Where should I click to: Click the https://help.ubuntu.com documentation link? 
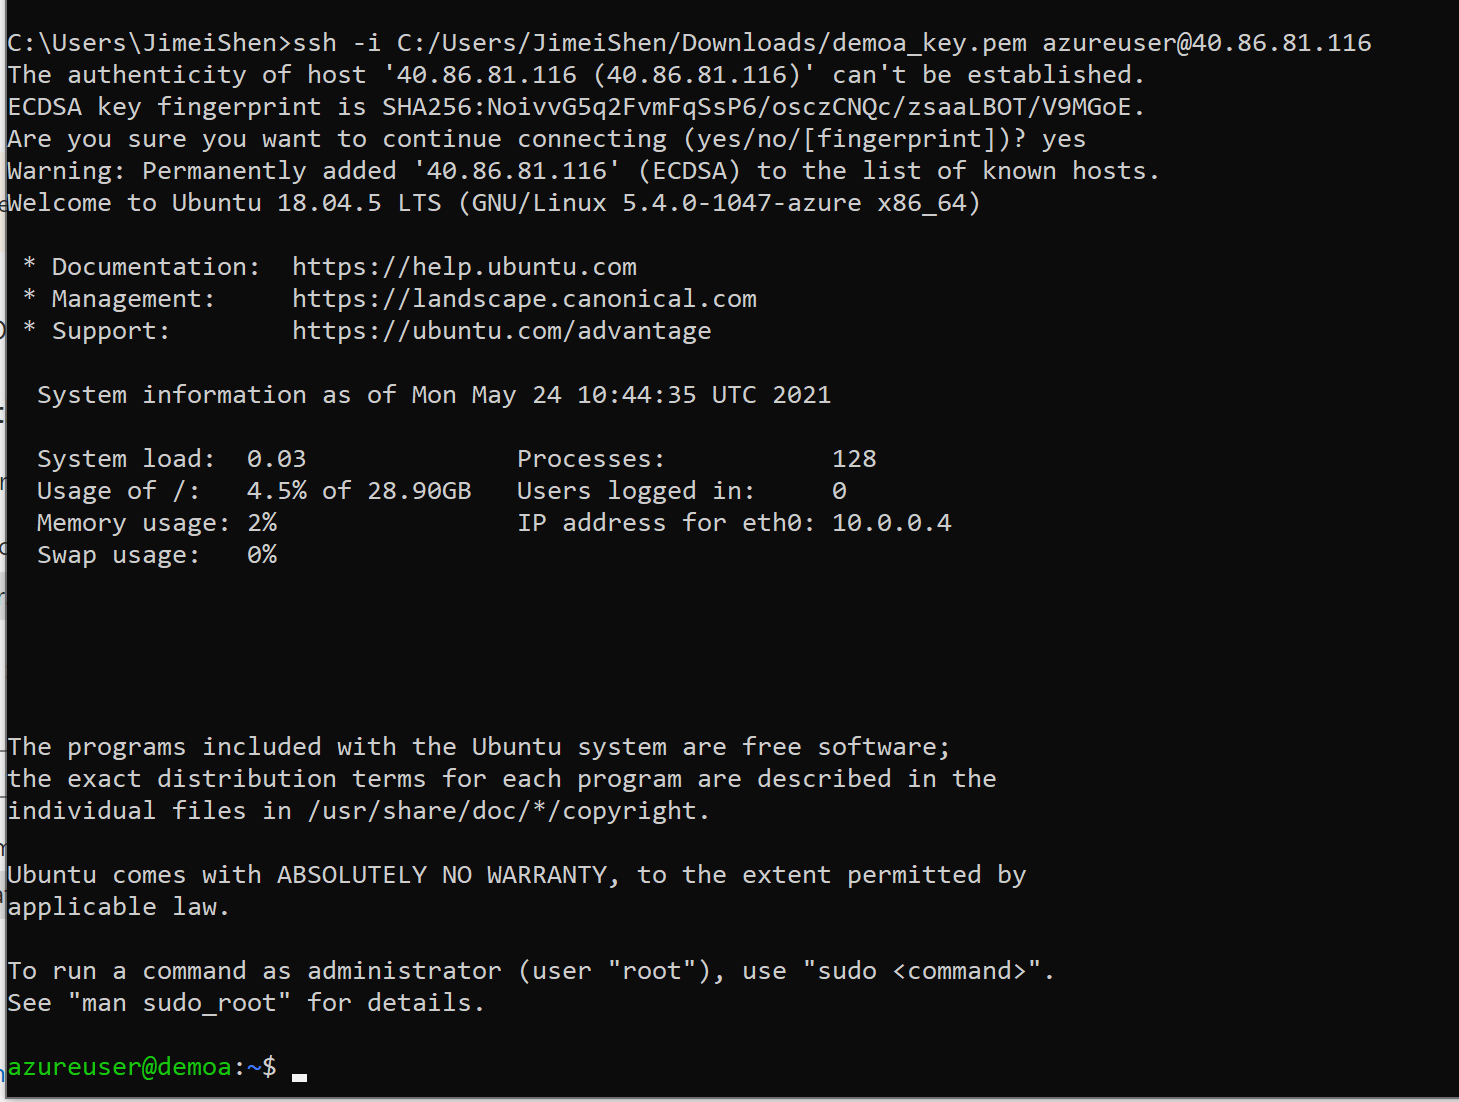(464, 267)
